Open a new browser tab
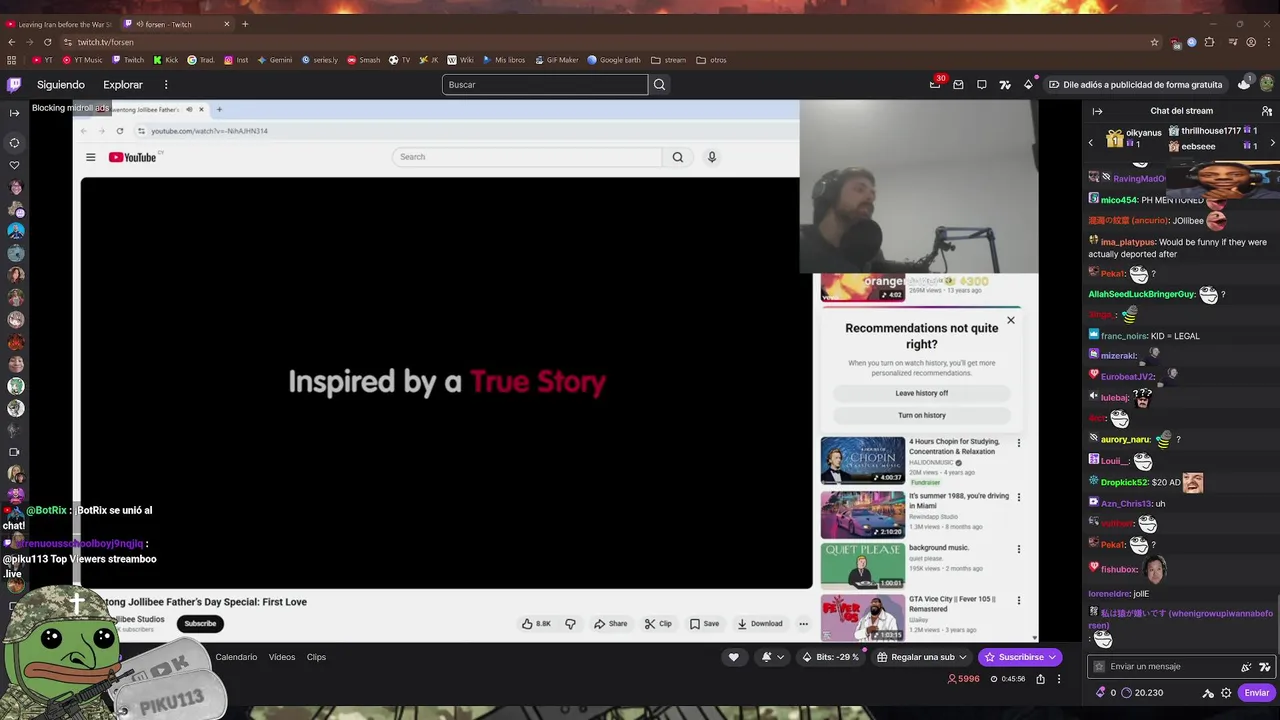Screen dimensions: 1280x720 [x=245, y=24]
